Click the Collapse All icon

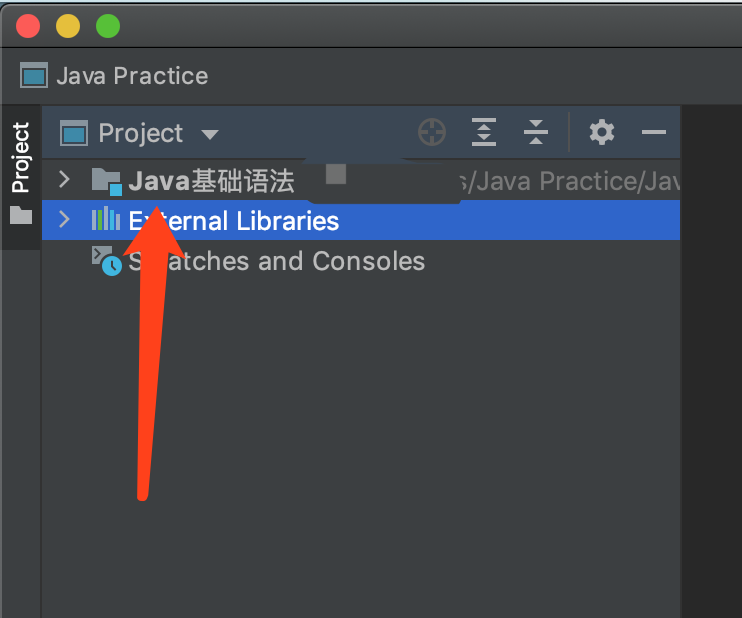pyautogui.click(x=536, y=132)
